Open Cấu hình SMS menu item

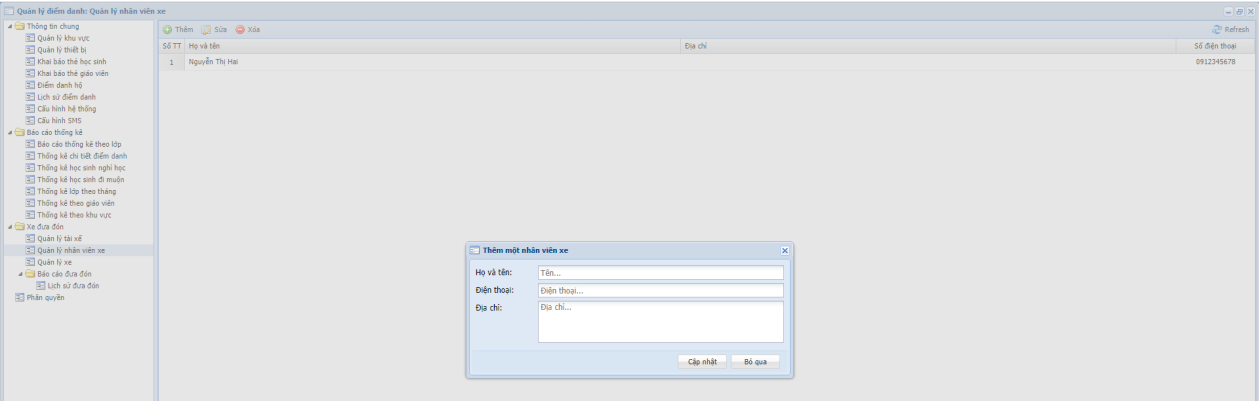[59, 120]
